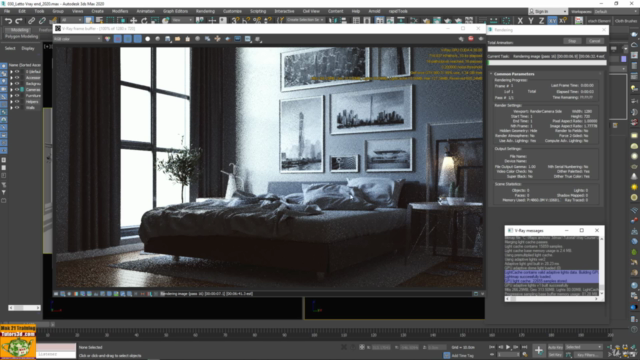
Task: Expand the Background layer tree arrow
Action: 11,83
